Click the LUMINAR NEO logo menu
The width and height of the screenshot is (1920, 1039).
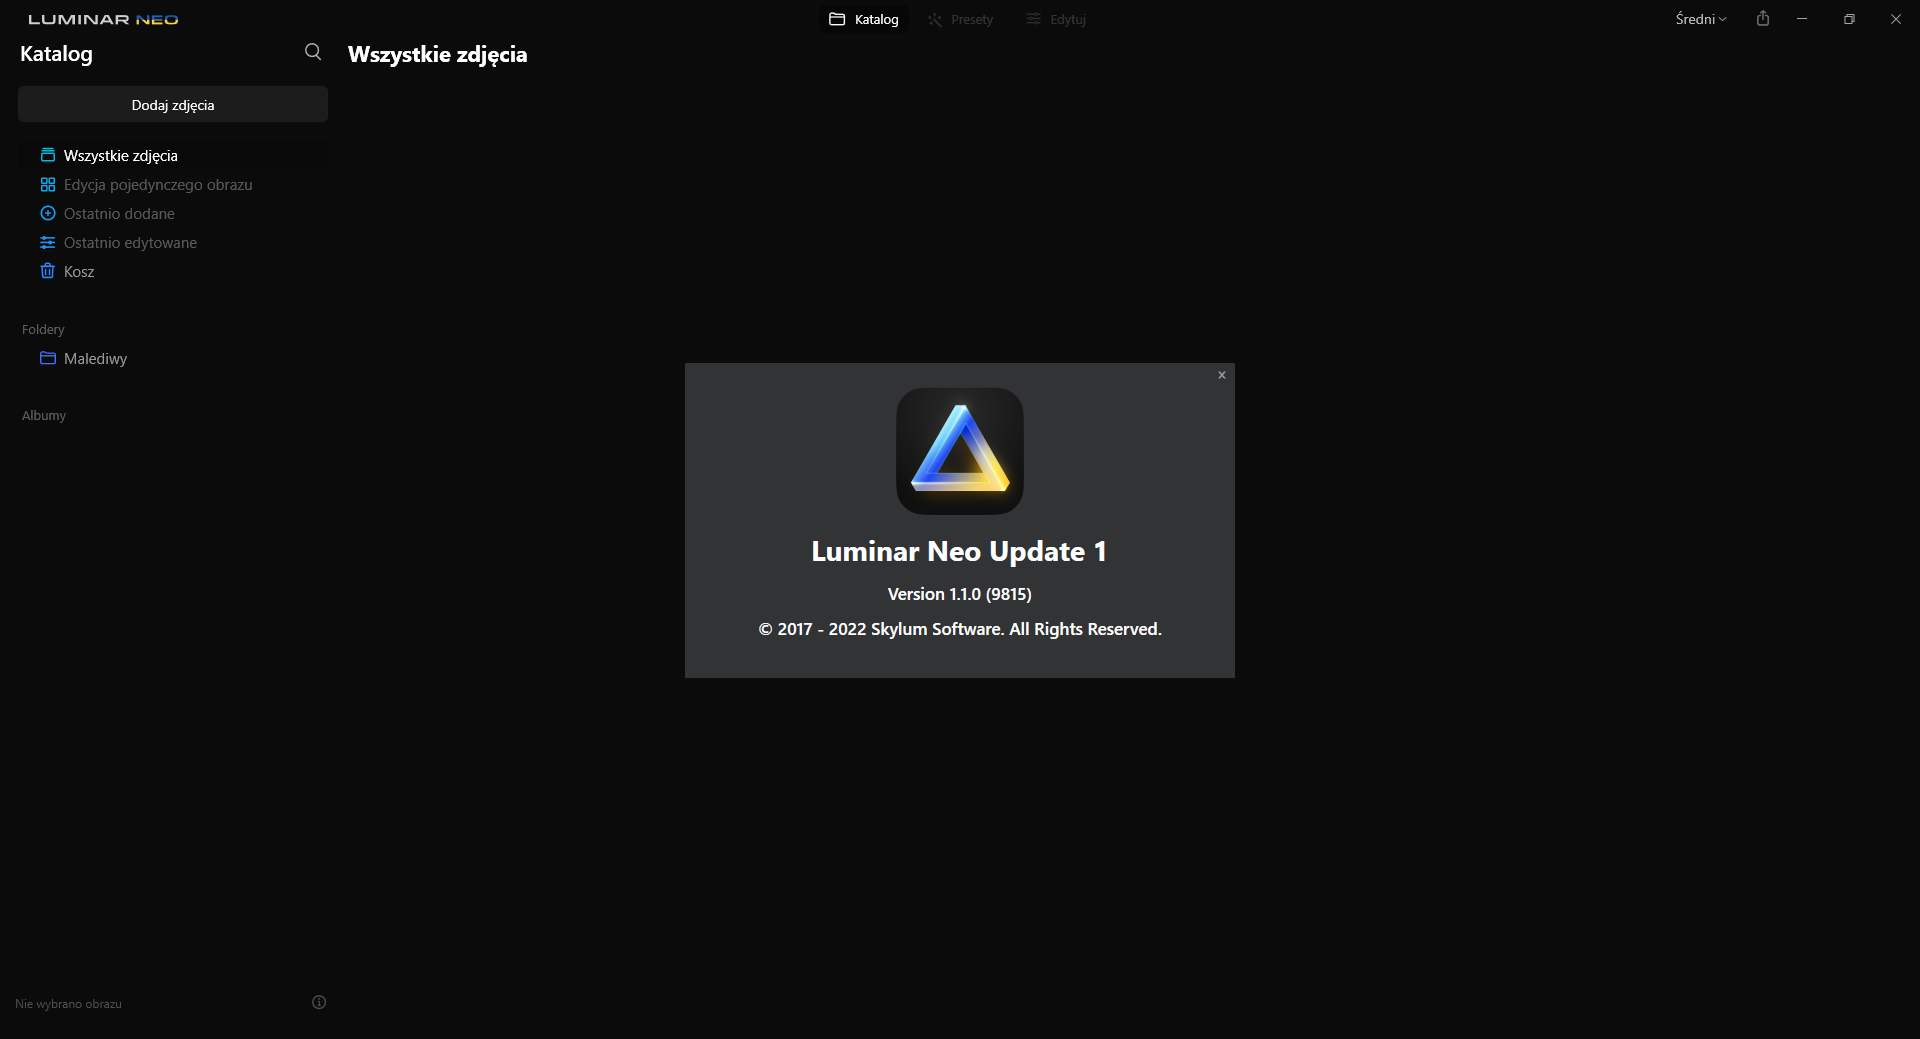tap(103, 19)
